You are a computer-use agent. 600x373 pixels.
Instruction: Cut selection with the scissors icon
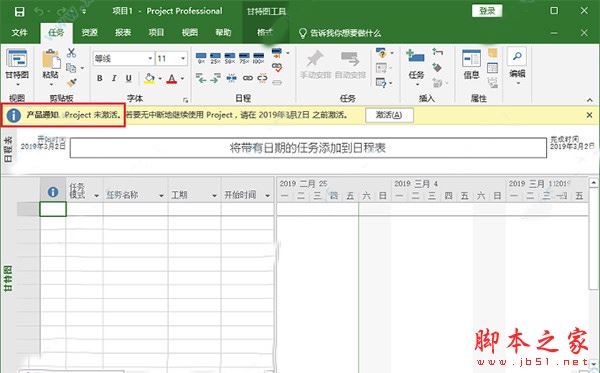tap(71, 53)
